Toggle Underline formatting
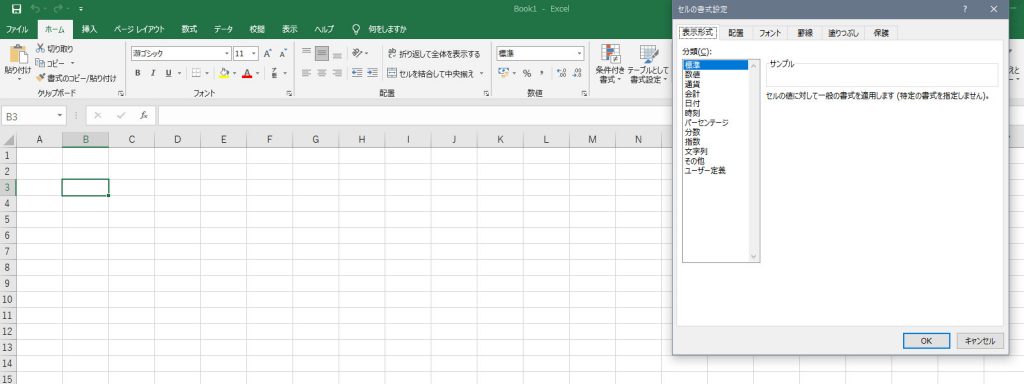This screenshot has height=384, width=1024. click(168, 73)
